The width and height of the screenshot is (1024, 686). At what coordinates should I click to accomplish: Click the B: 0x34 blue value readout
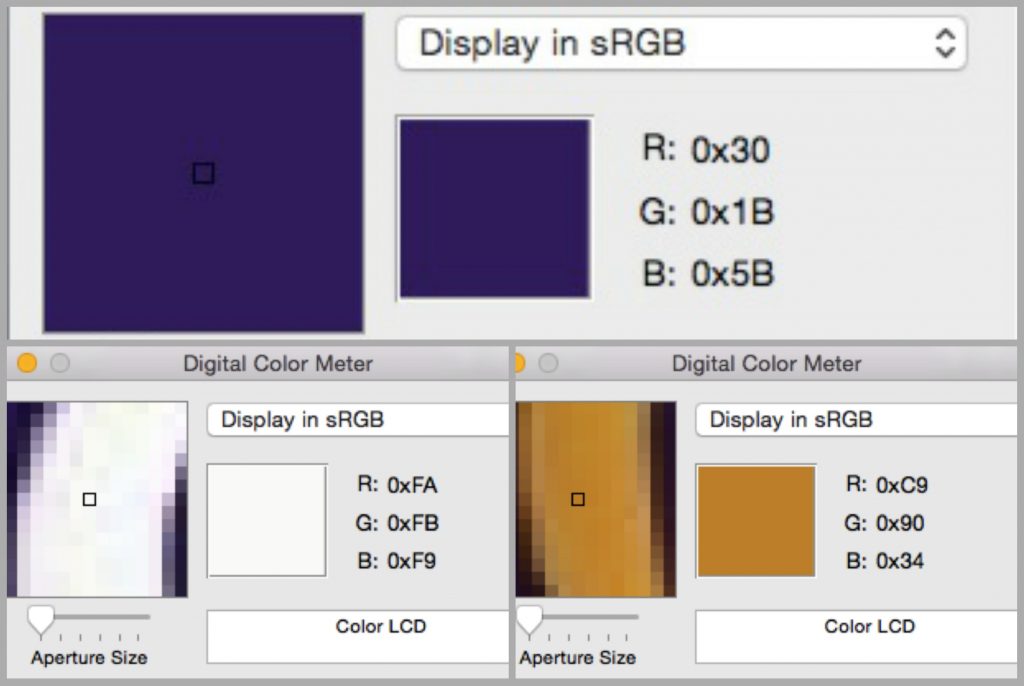click(885, 561)
